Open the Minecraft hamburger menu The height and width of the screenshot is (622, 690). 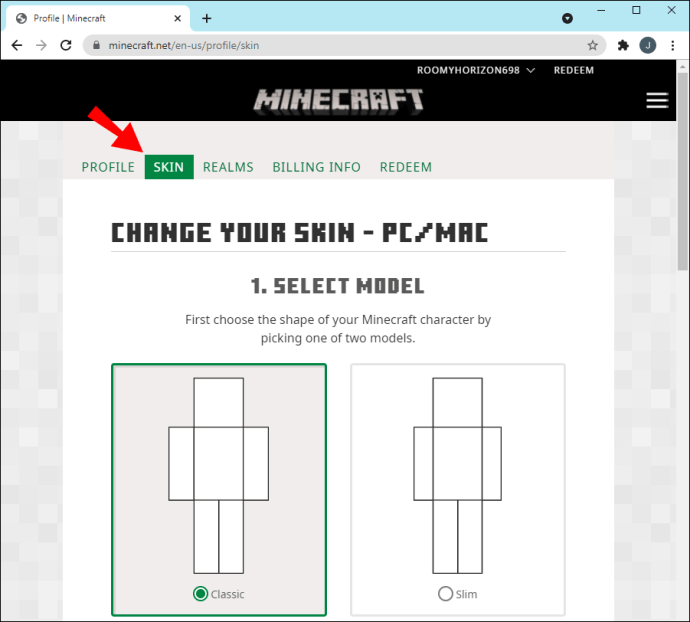657,100
